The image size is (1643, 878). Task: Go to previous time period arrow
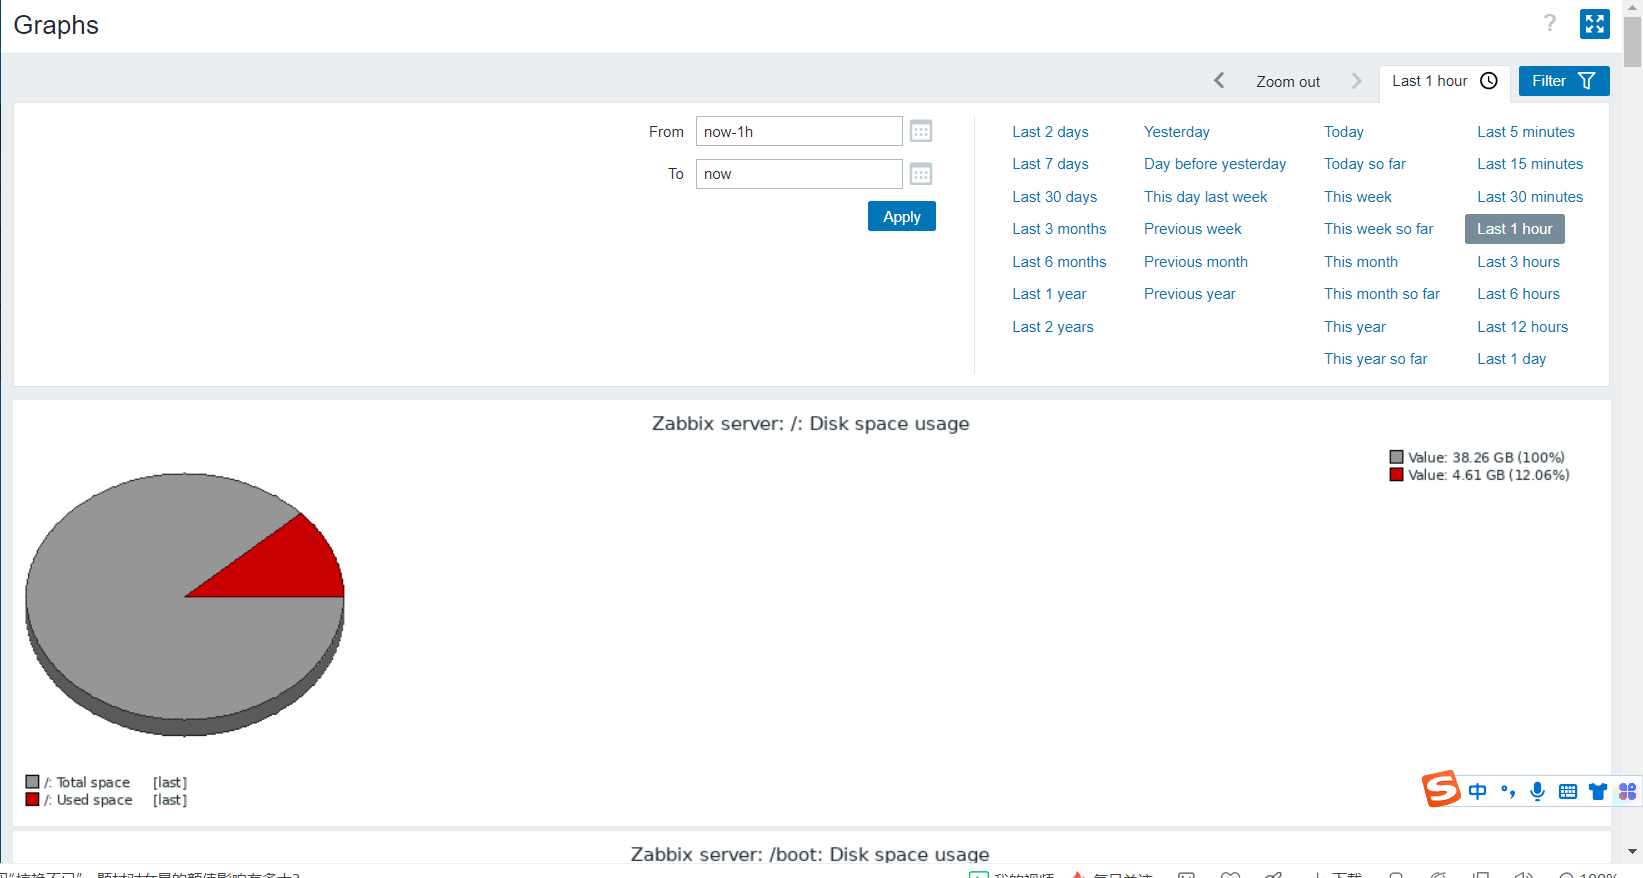pos(1219,81)
